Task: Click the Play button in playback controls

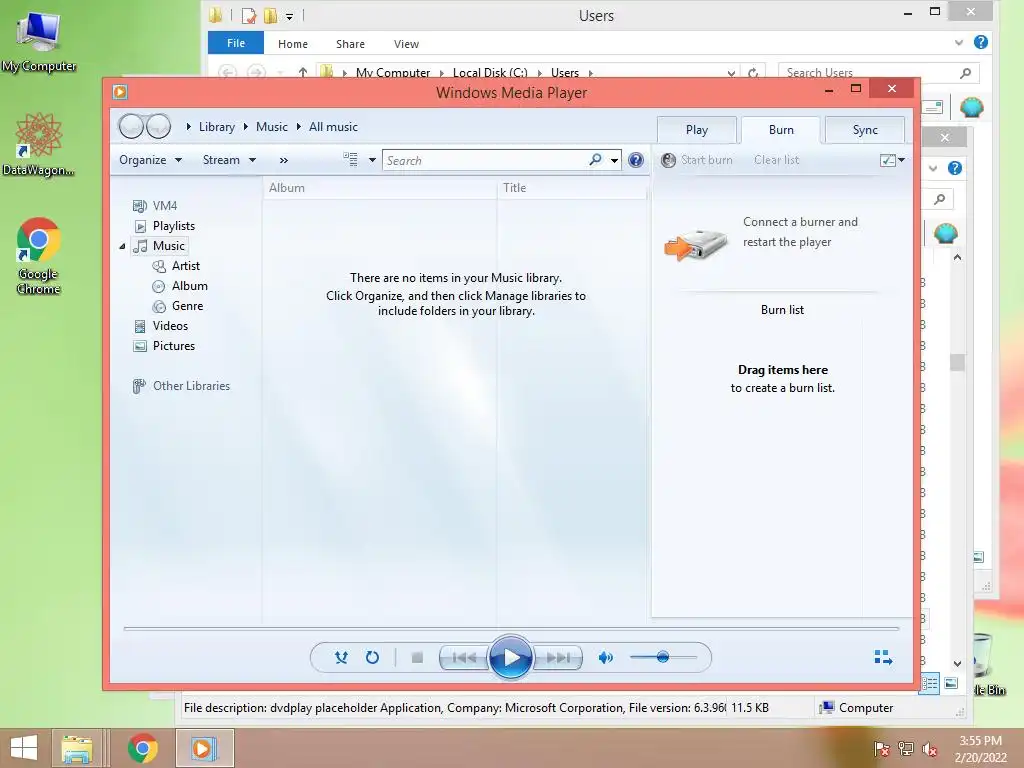Action: [510, 658]
